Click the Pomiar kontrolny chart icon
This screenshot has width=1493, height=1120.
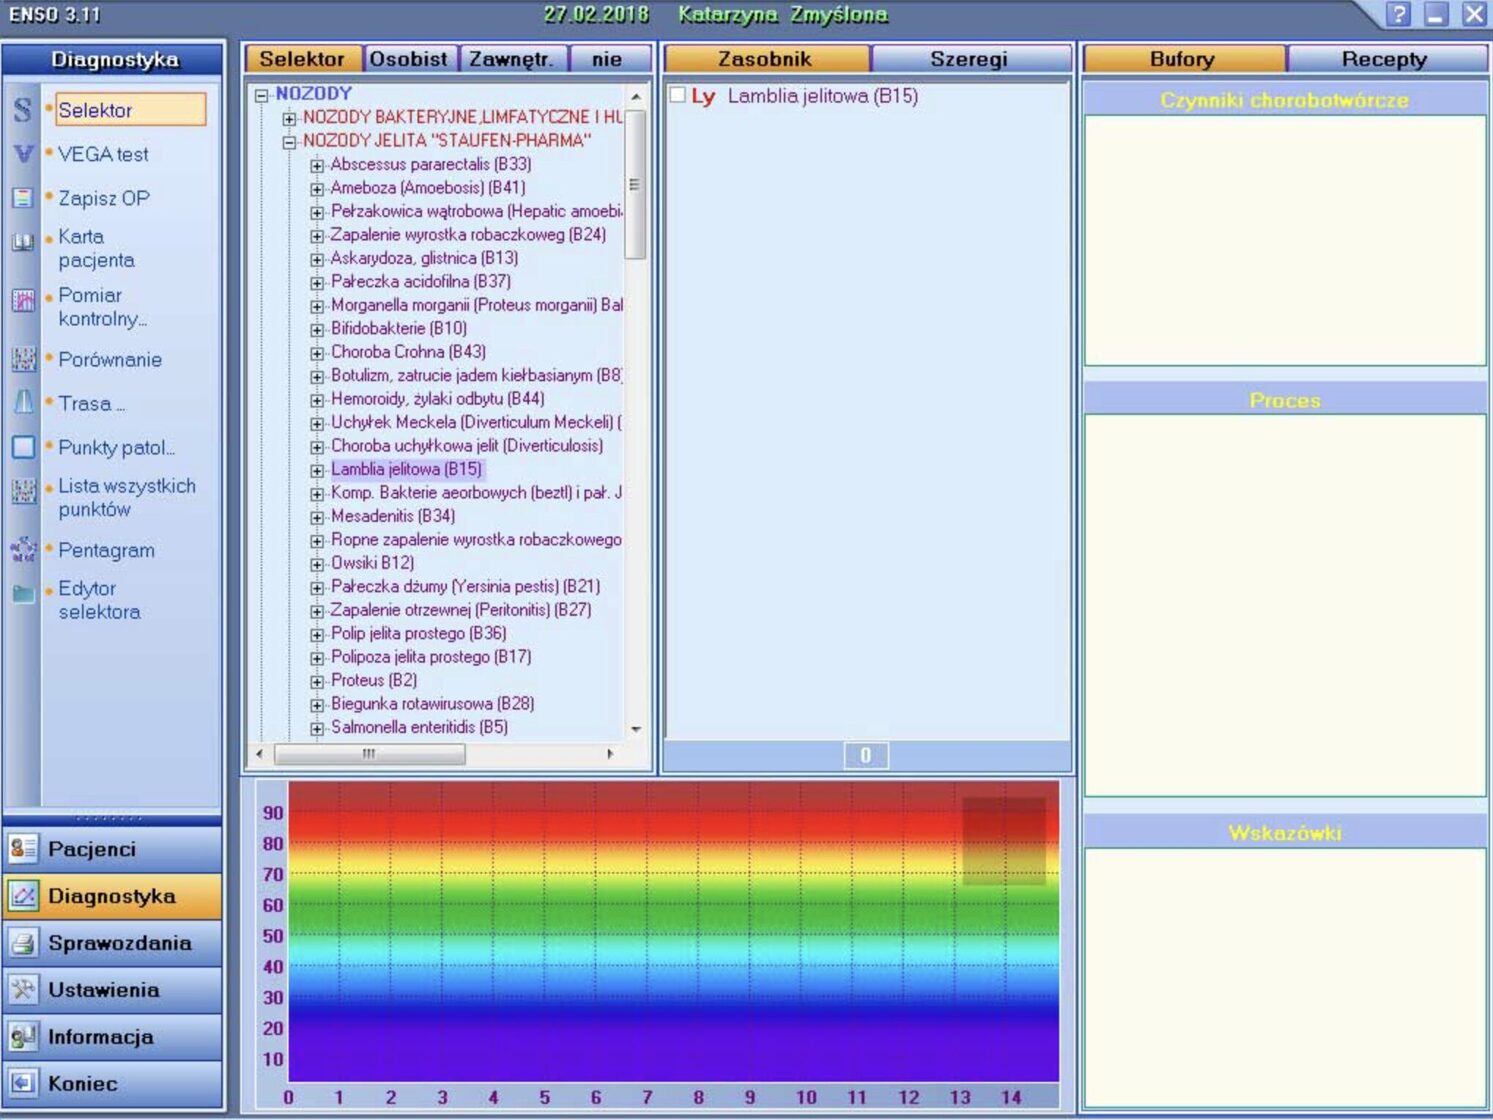(23, 300)
